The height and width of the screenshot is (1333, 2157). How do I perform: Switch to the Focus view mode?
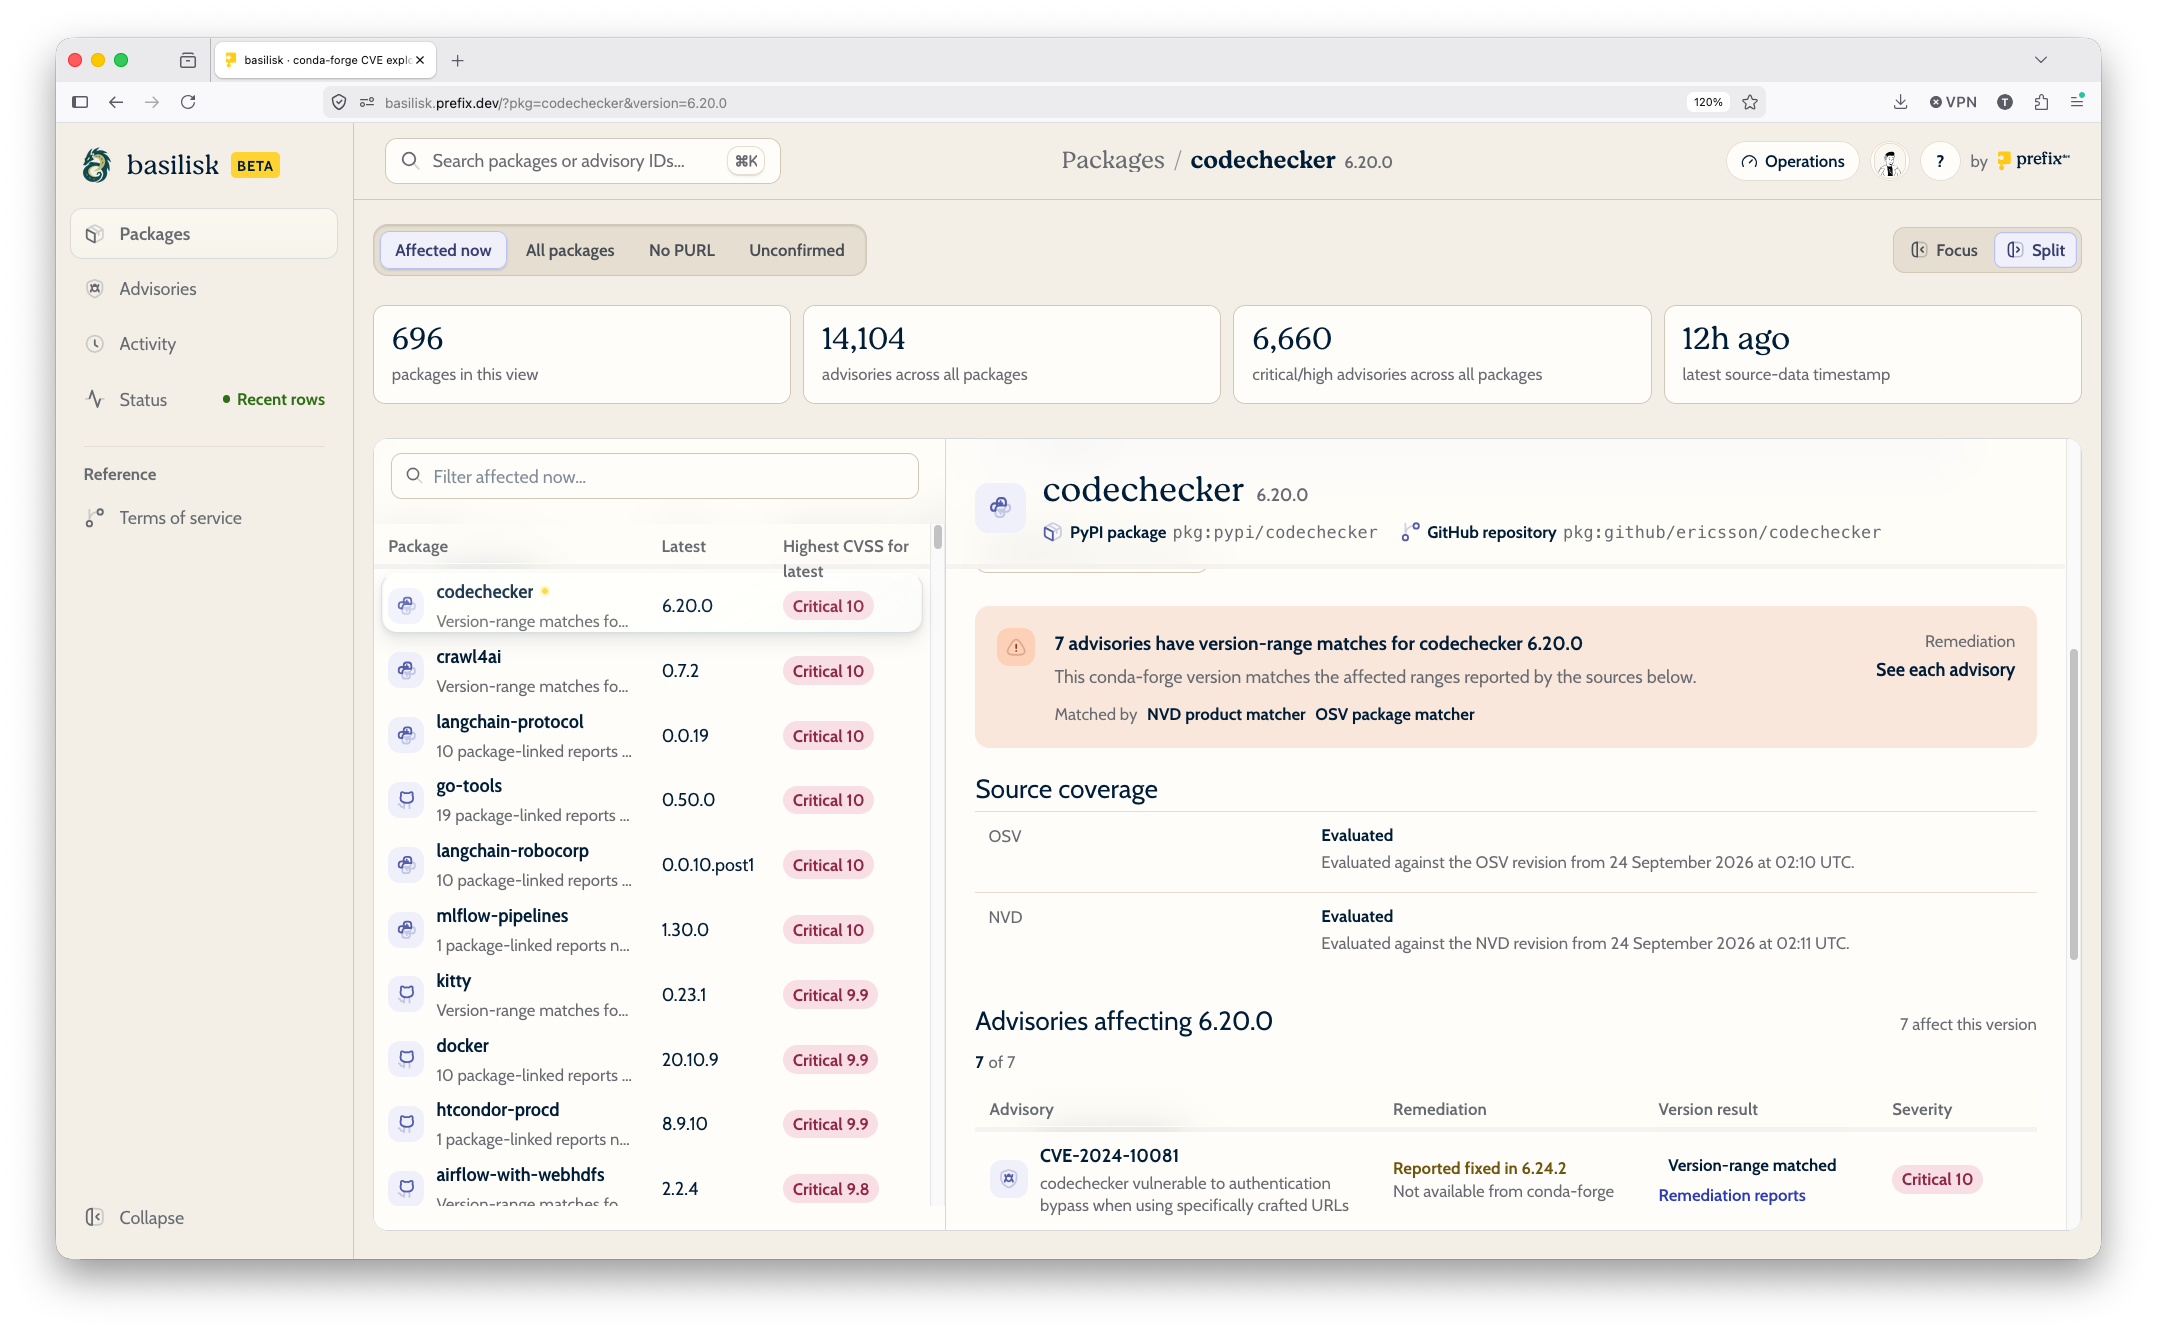[x=1944, y=250]
